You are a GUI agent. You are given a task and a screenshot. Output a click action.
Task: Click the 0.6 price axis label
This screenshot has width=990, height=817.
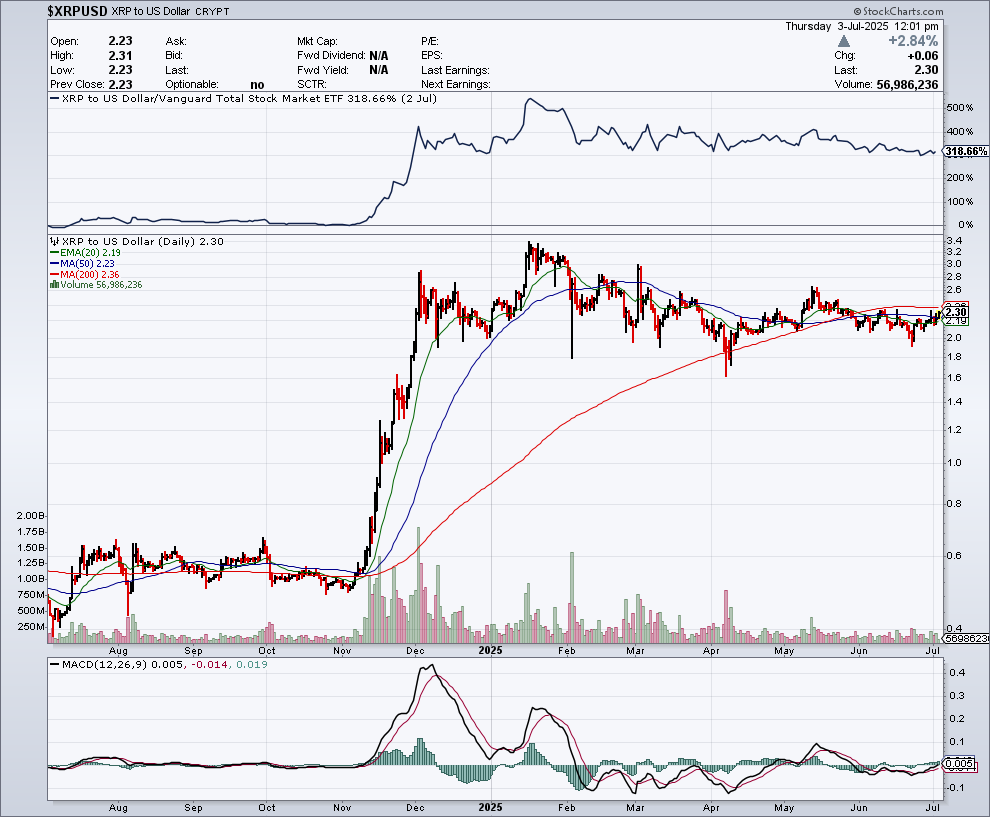[x=954, y=556]
